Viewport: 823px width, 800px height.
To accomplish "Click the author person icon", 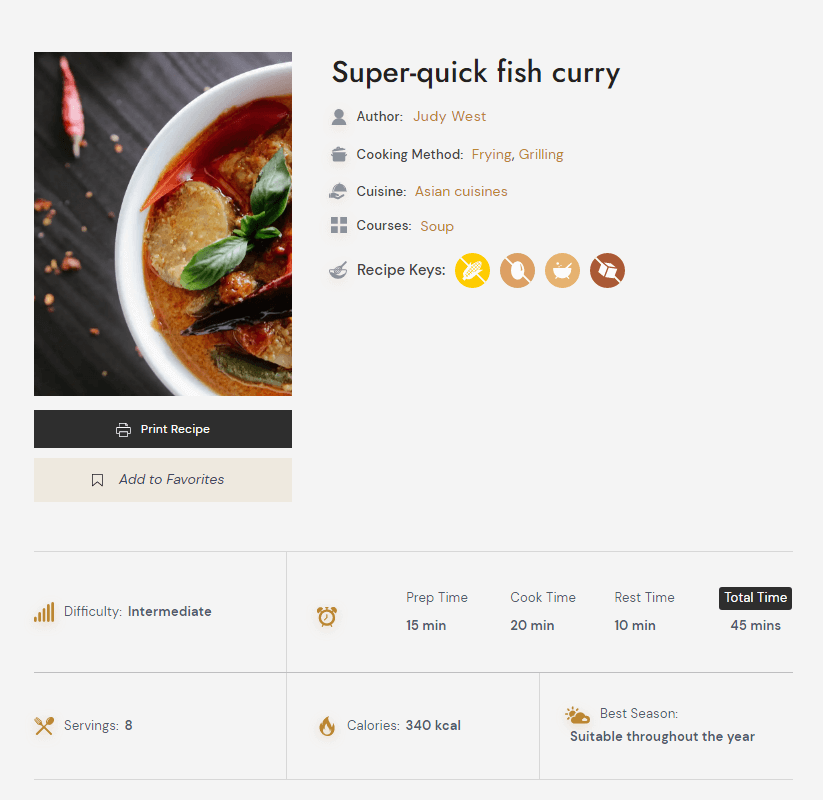I will pos(339,117).
